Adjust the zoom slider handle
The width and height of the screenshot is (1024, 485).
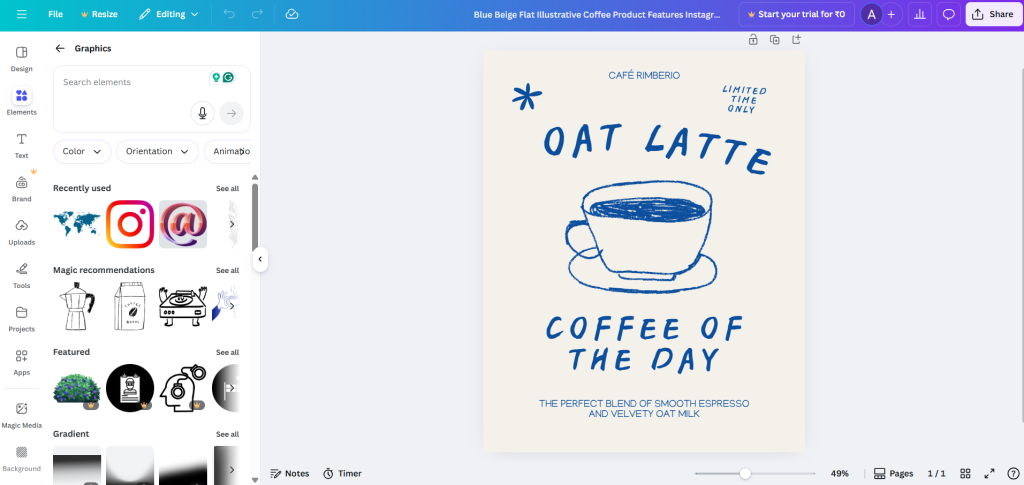tap(745, 473)
